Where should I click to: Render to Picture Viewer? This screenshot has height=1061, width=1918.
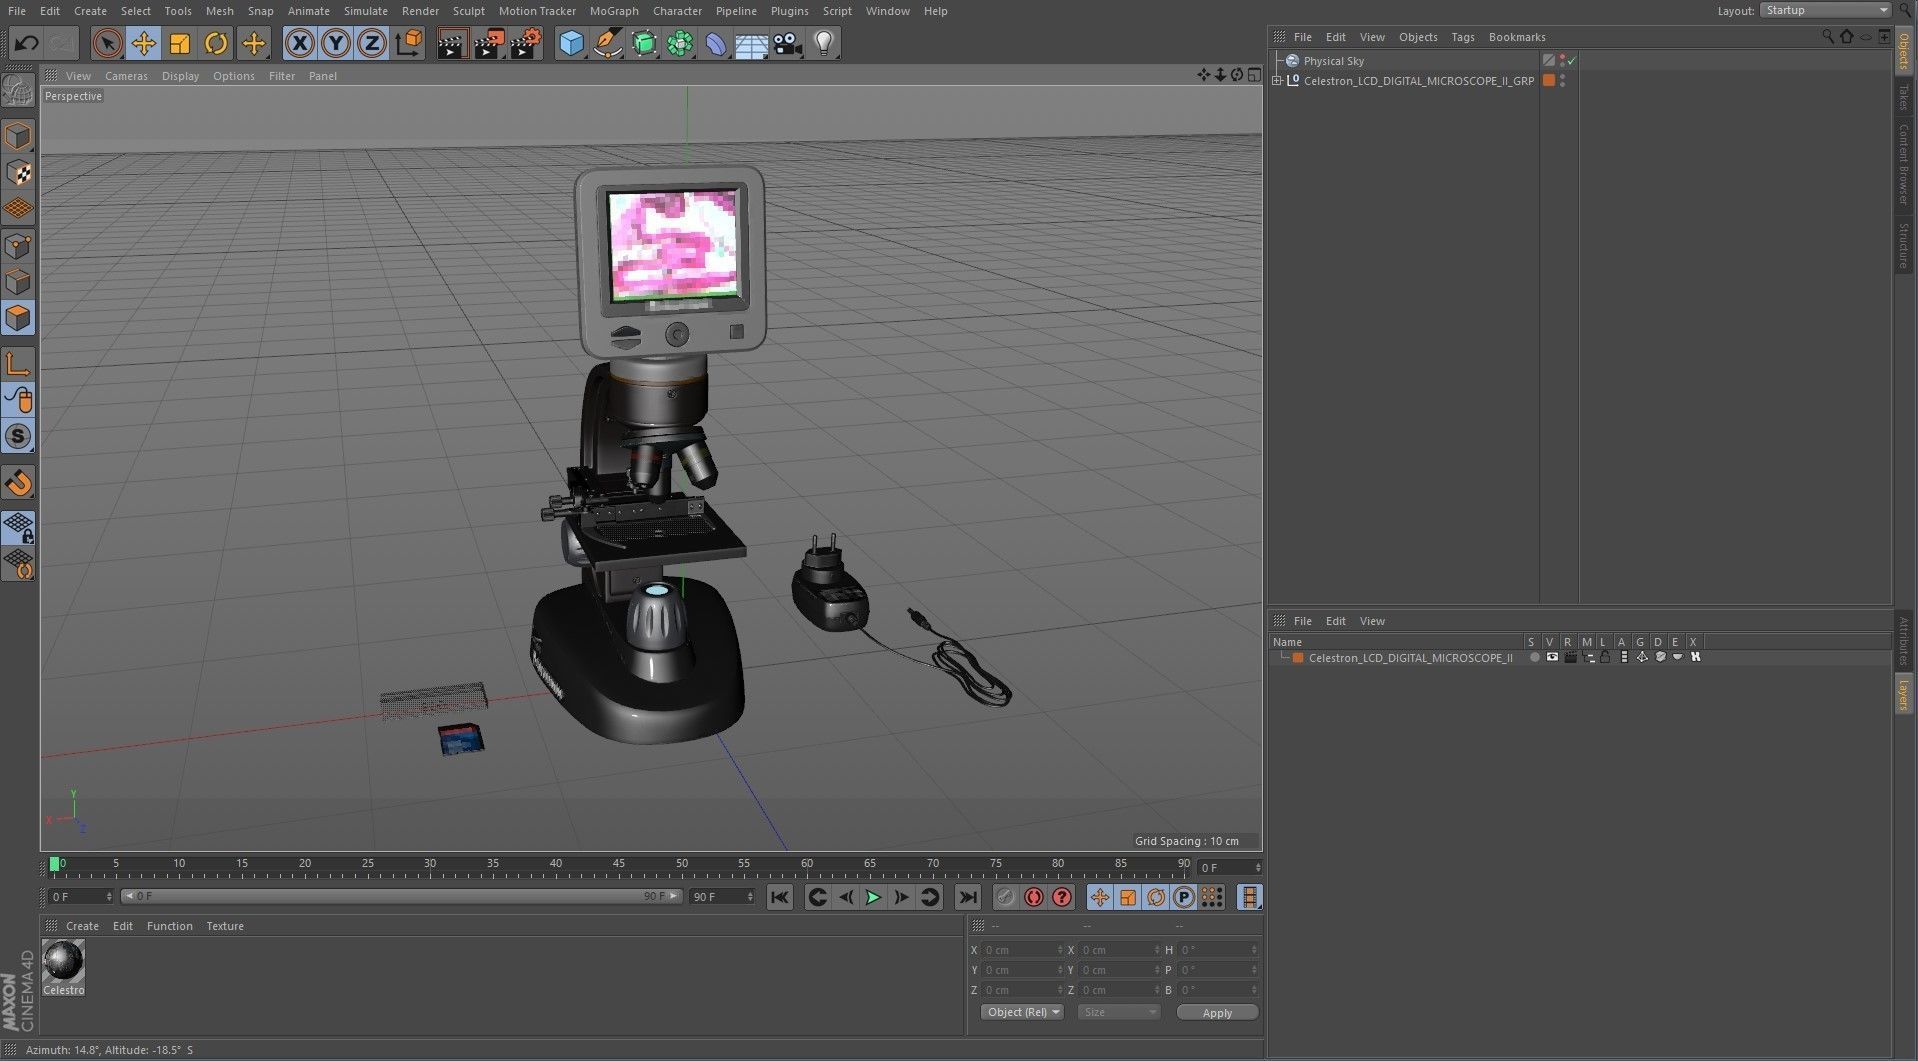pyautogui.click(x=489, y=43)
